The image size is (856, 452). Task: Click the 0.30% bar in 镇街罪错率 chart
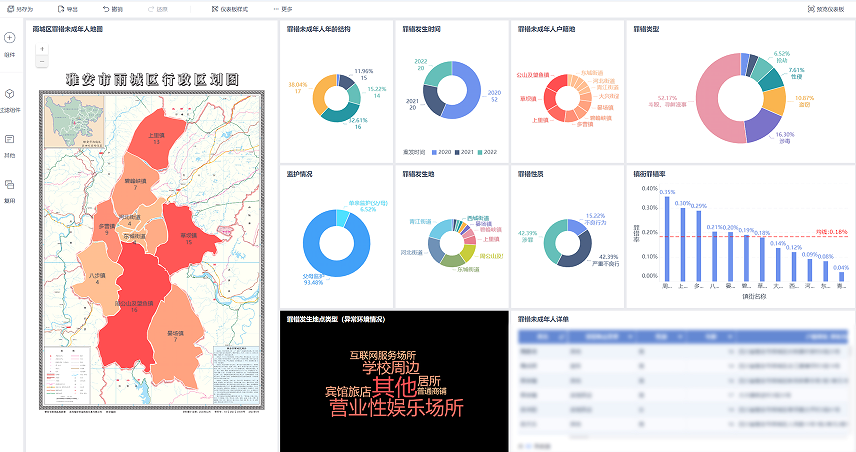click(682, 245)
